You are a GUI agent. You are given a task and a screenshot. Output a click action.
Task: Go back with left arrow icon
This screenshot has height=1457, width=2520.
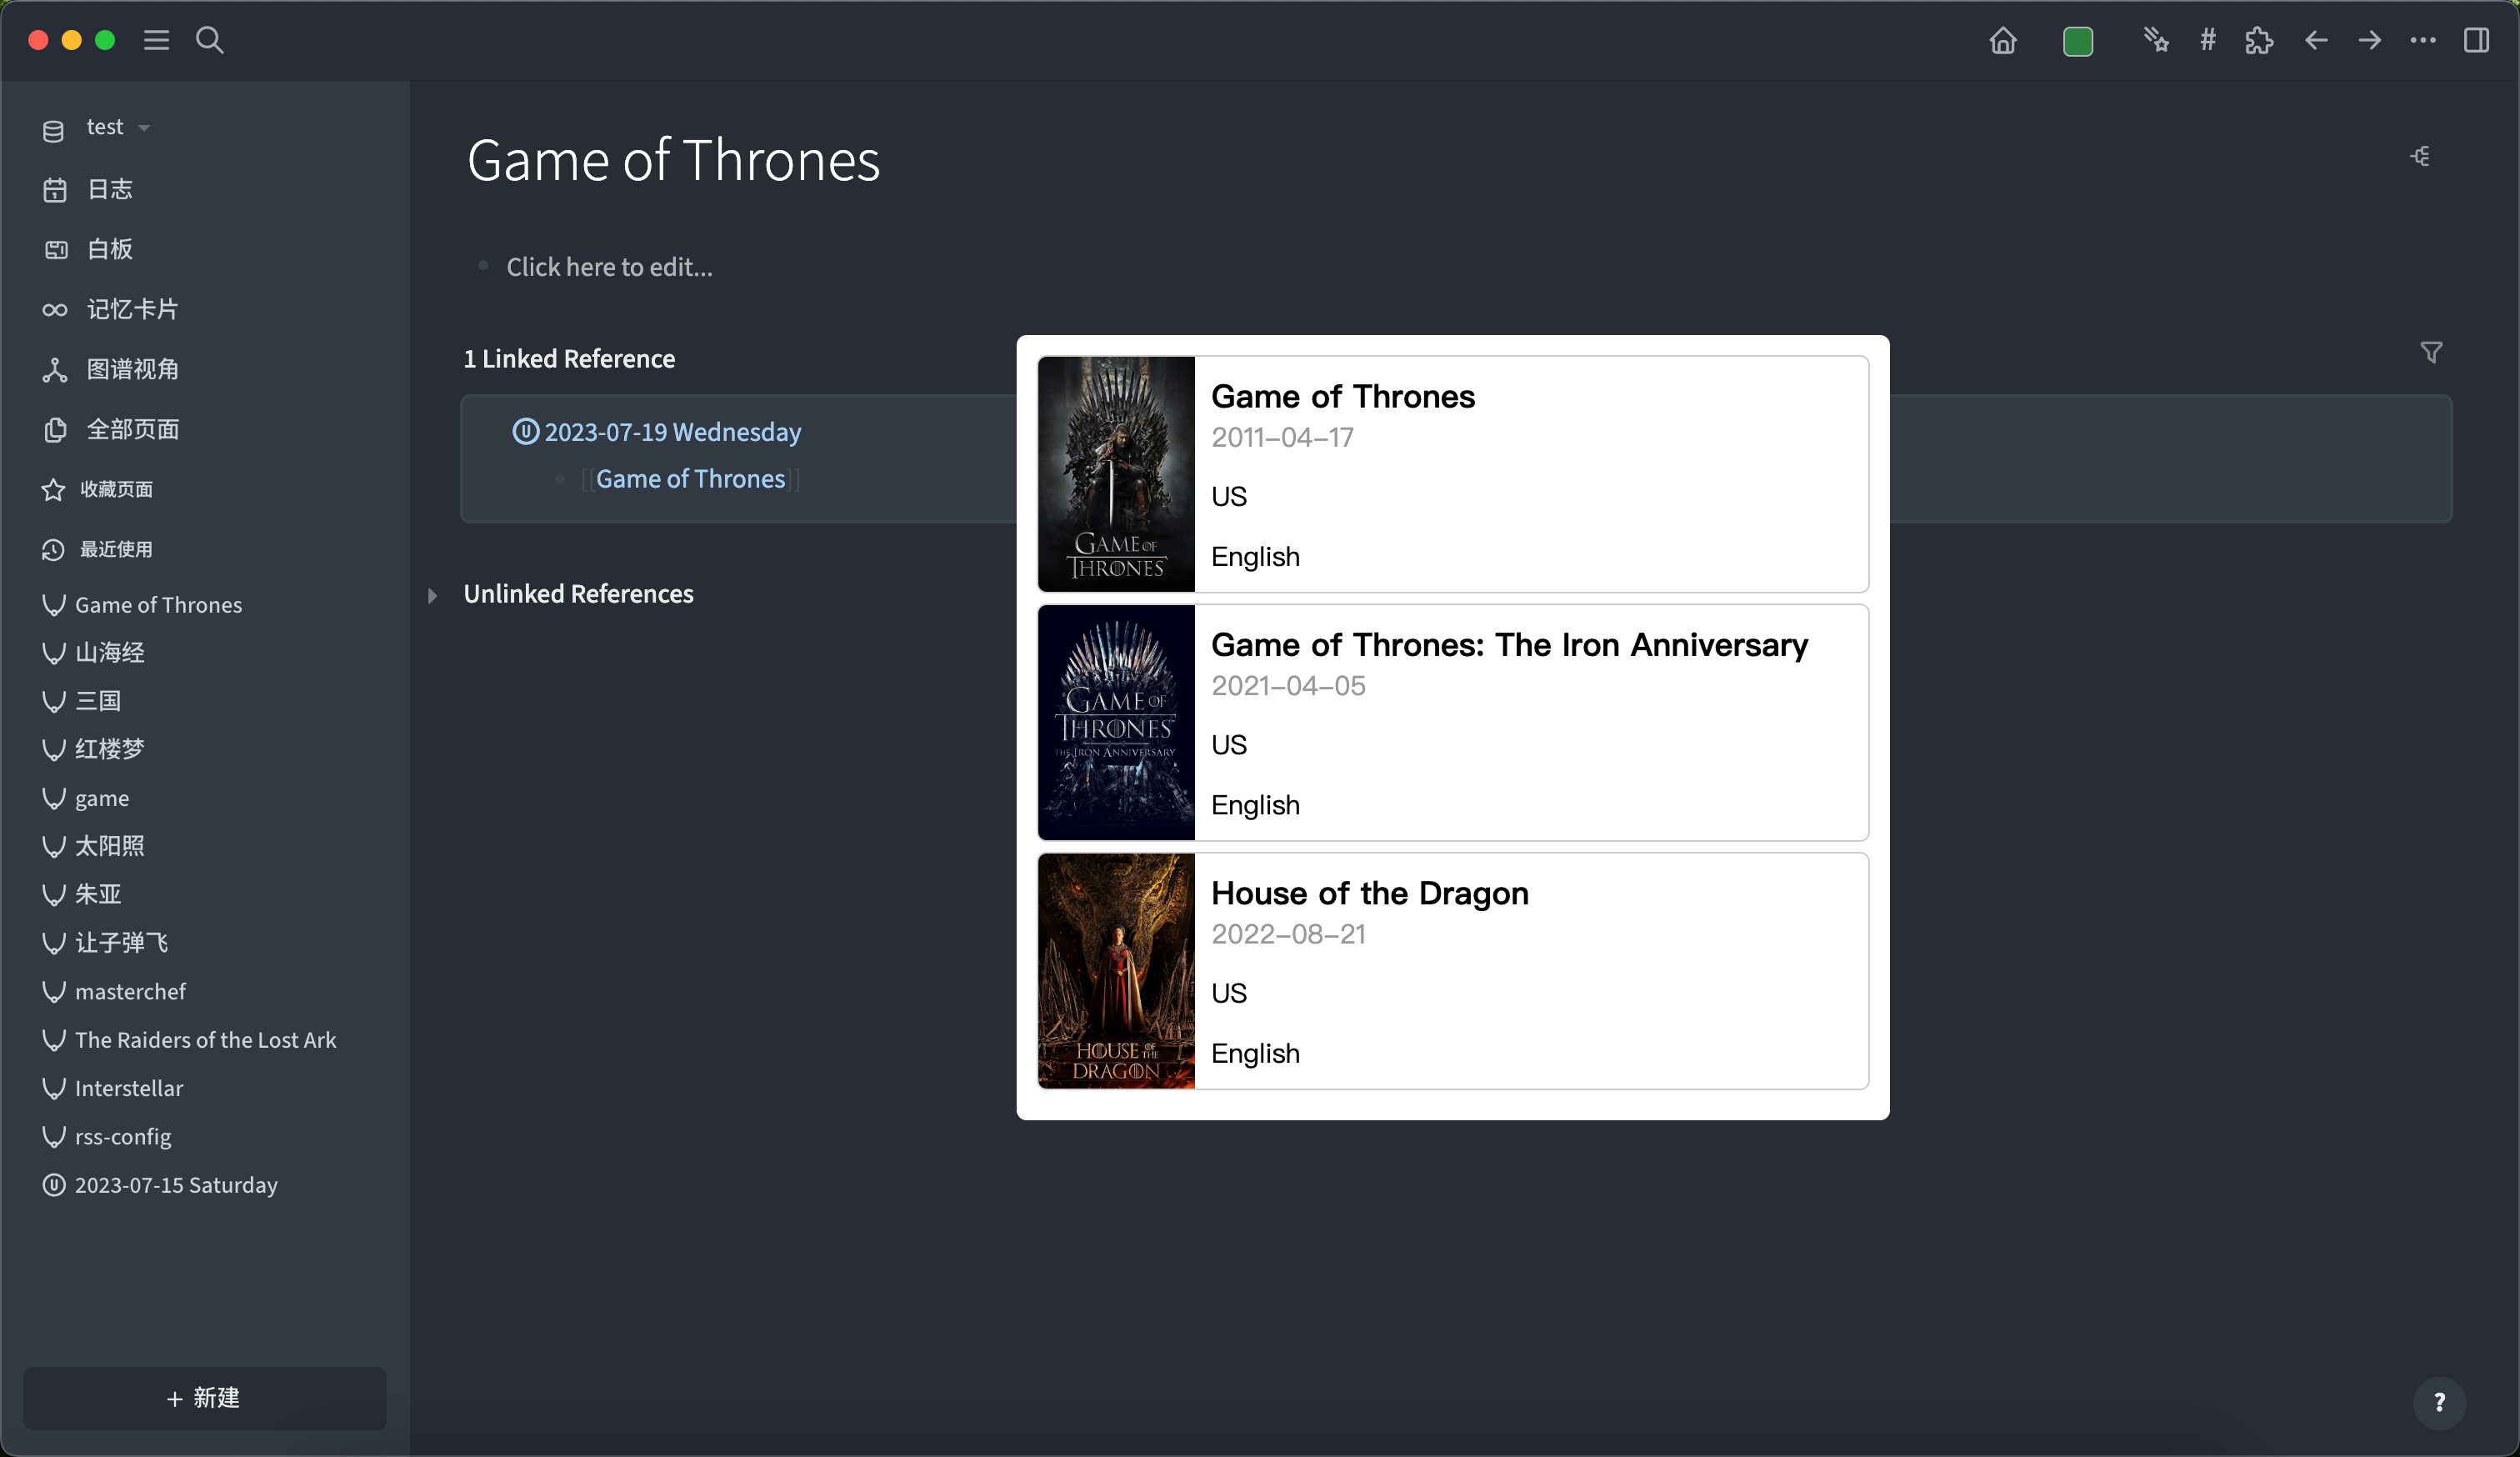click(2316, 41)
